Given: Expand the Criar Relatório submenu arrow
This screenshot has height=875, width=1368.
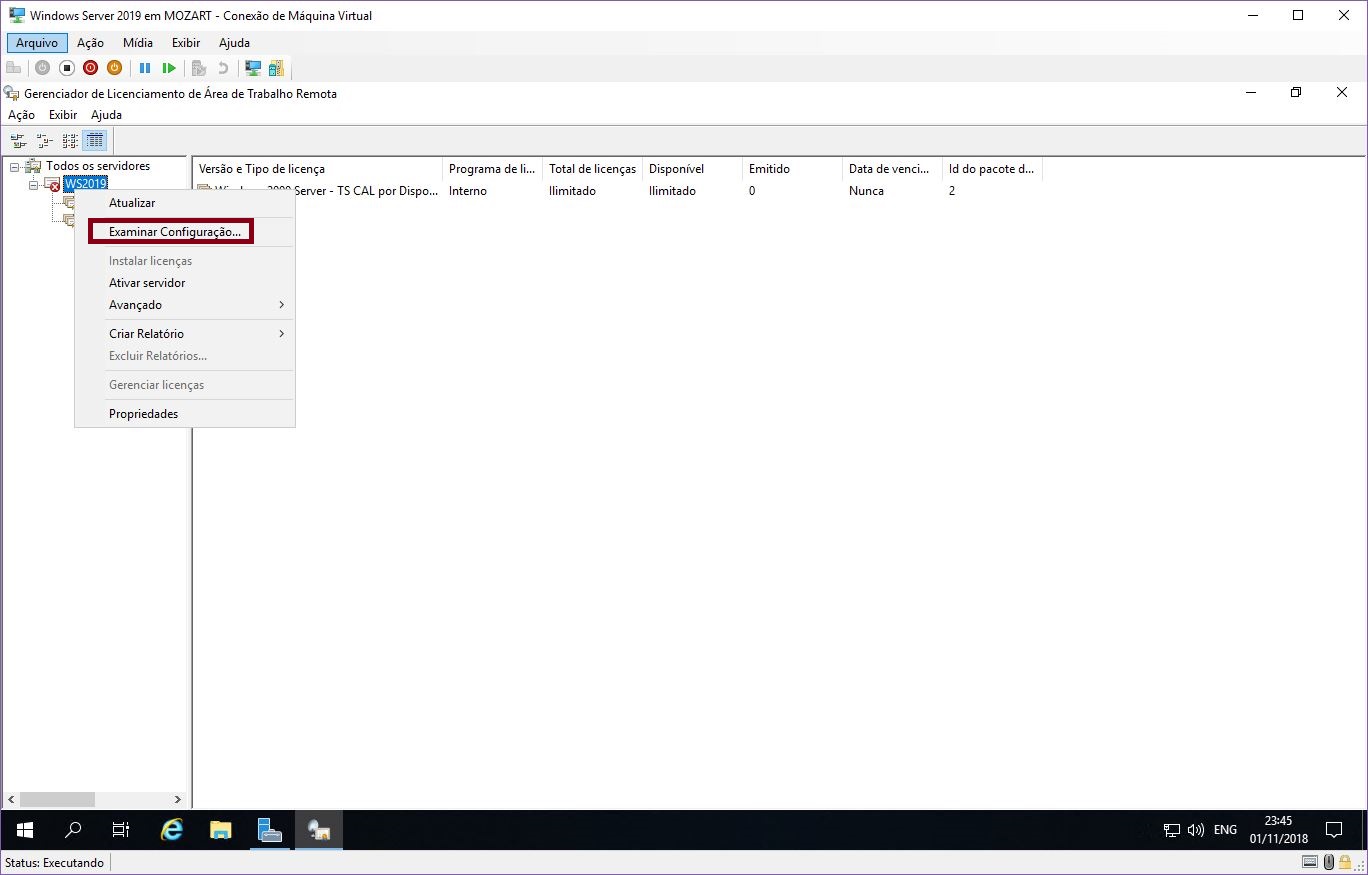Looking at the screenshot, I should pos(282,334).
